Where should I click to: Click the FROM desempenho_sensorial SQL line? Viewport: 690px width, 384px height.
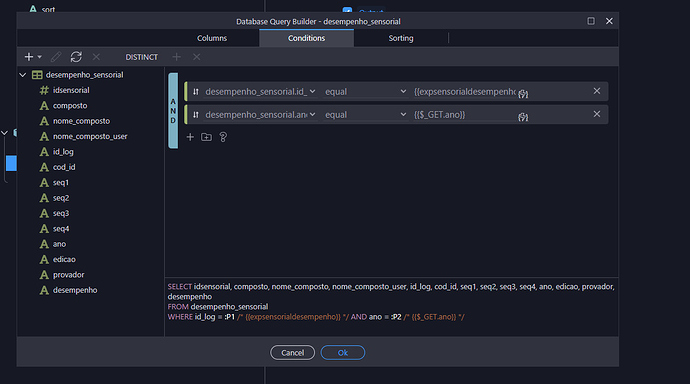pos(218,307)
